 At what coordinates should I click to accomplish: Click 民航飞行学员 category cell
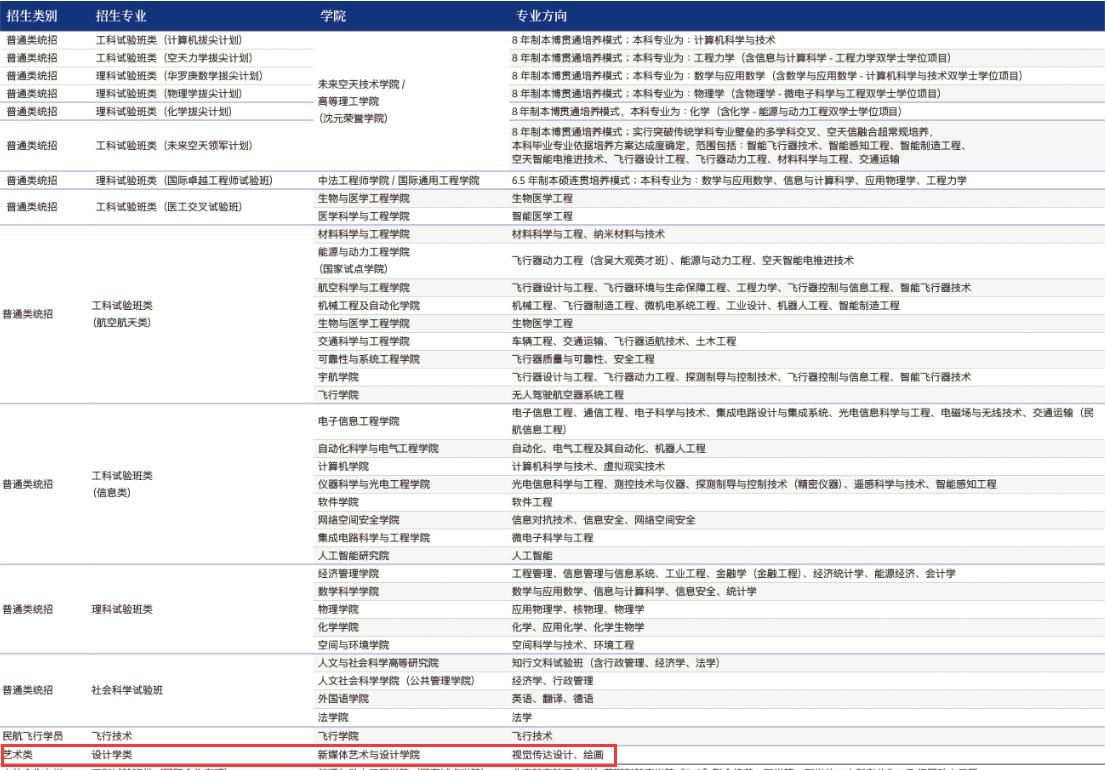[32, 735]
